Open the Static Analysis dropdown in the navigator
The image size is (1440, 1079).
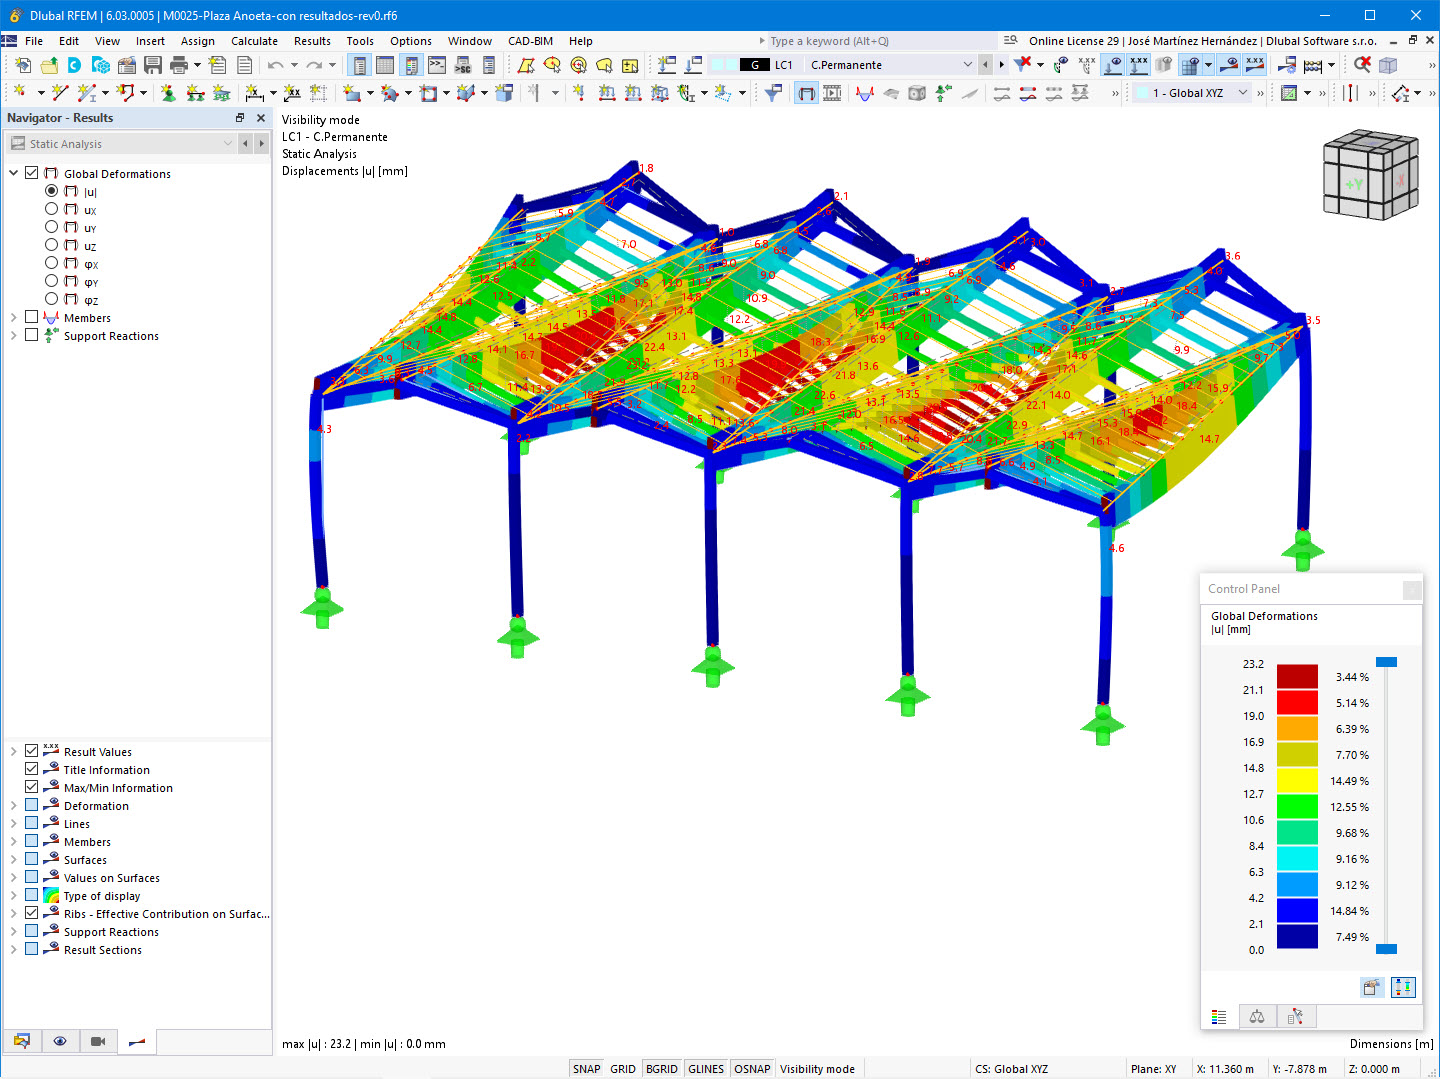(x=228, y=143)
